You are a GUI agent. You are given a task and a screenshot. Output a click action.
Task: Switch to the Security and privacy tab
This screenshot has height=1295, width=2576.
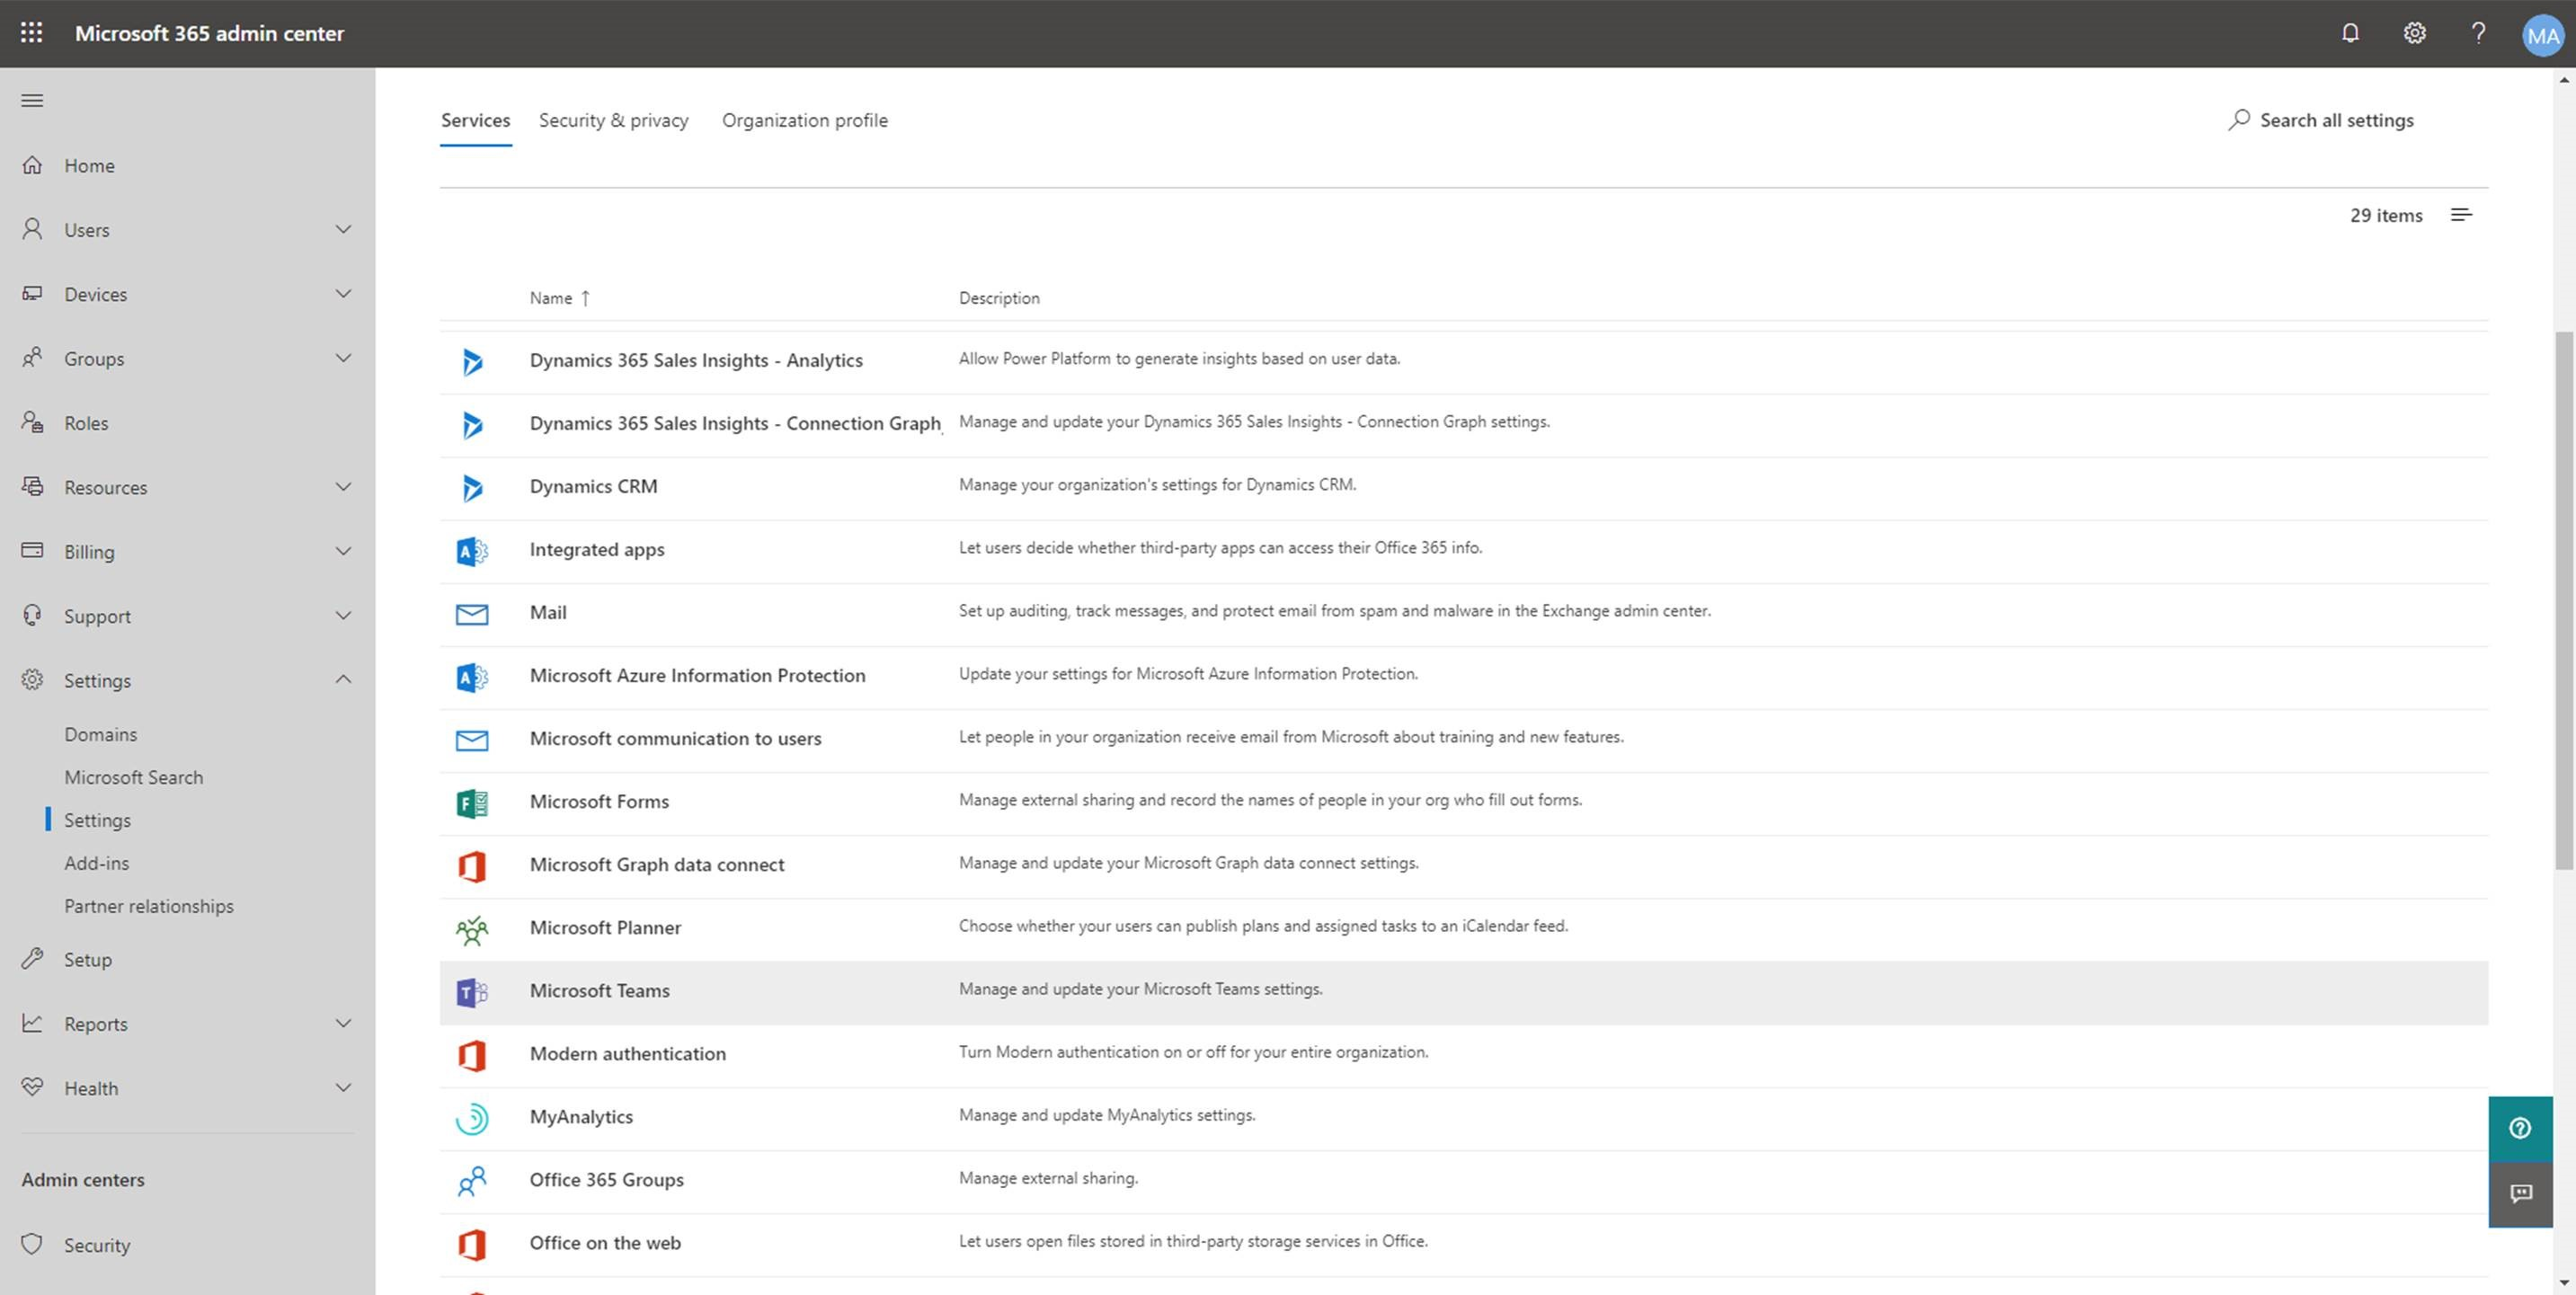[x=614, y=119]
